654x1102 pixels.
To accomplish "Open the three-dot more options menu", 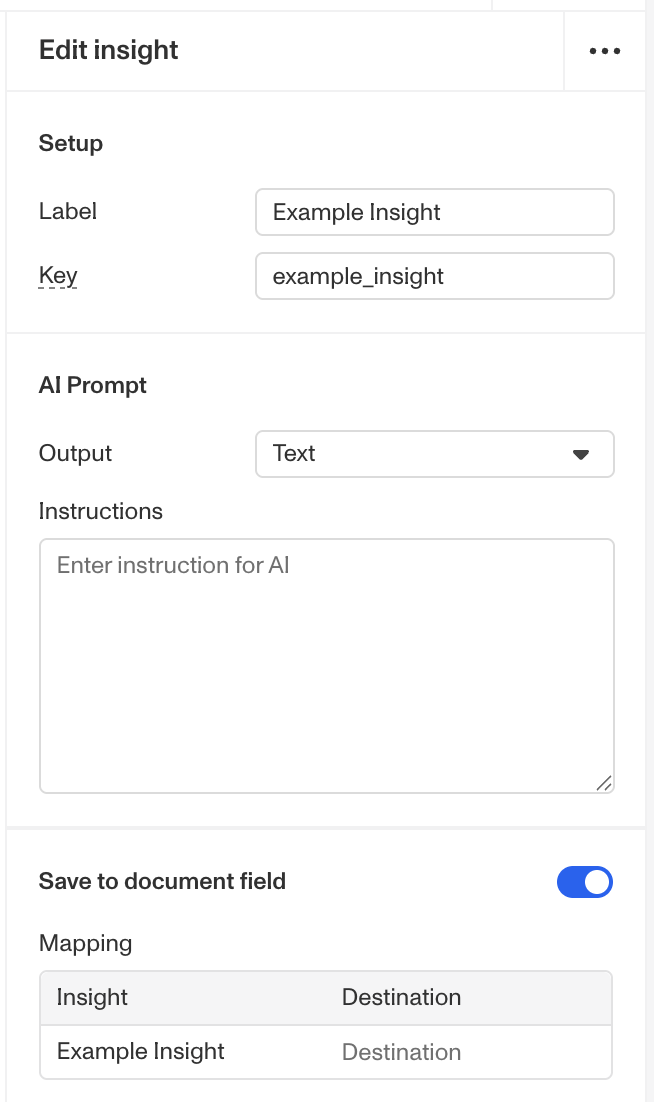I will click(x=604, y=51).
